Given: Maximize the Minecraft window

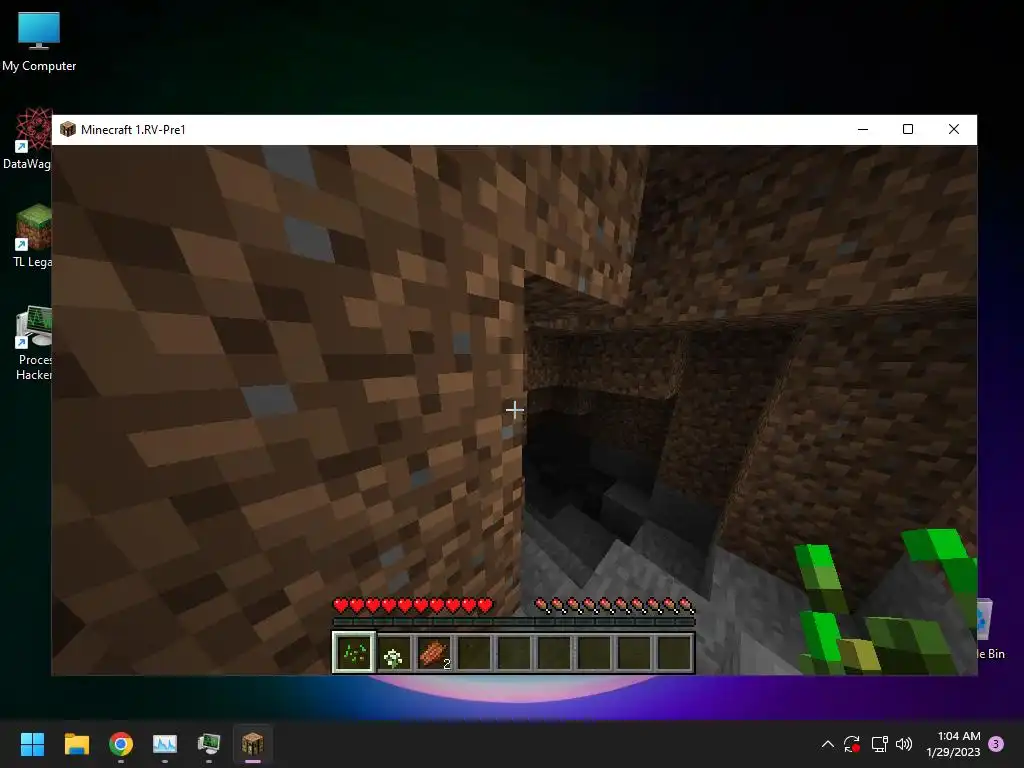Looking at the screenshot, I should click(x=908, y=129).
